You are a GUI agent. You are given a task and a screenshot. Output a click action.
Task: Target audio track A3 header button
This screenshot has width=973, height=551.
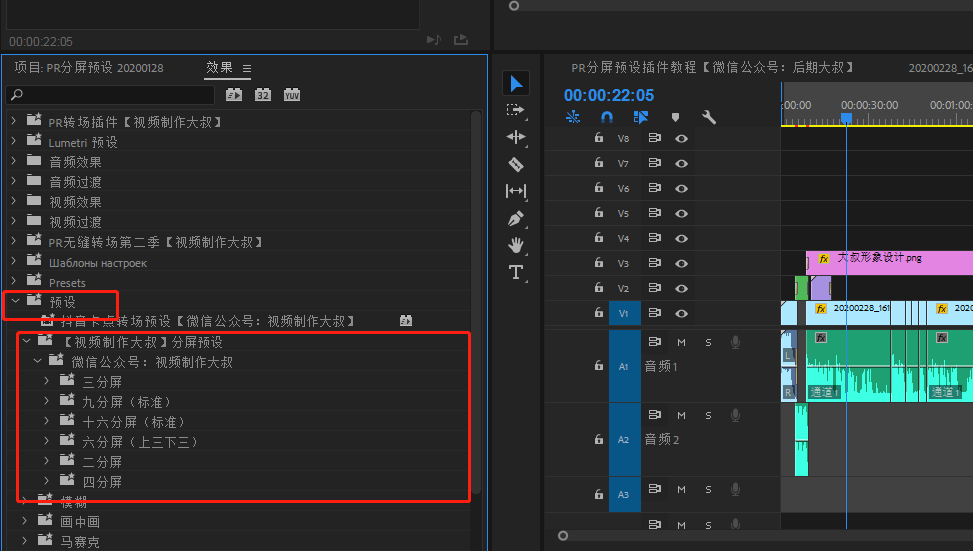tap(624, 495)
